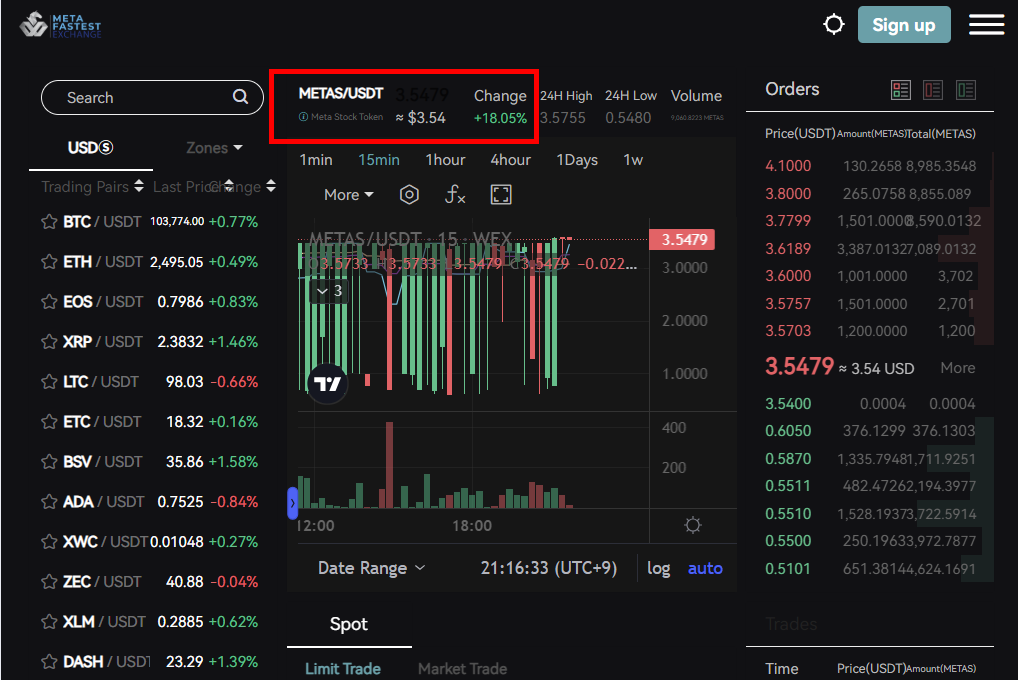Toggle auto scale on chart
This screenshot has height=680, width=1018.
pyautogui.click(x=705, y=569)
